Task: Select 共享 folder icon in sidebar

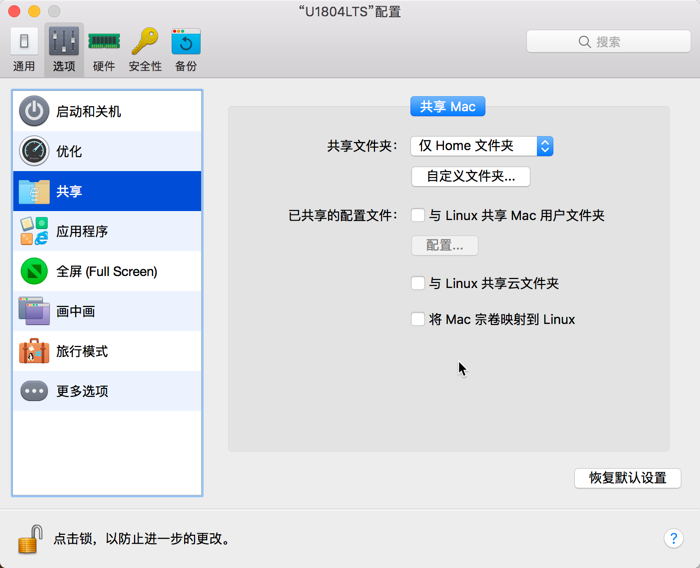Action: [x=34, y=191]
